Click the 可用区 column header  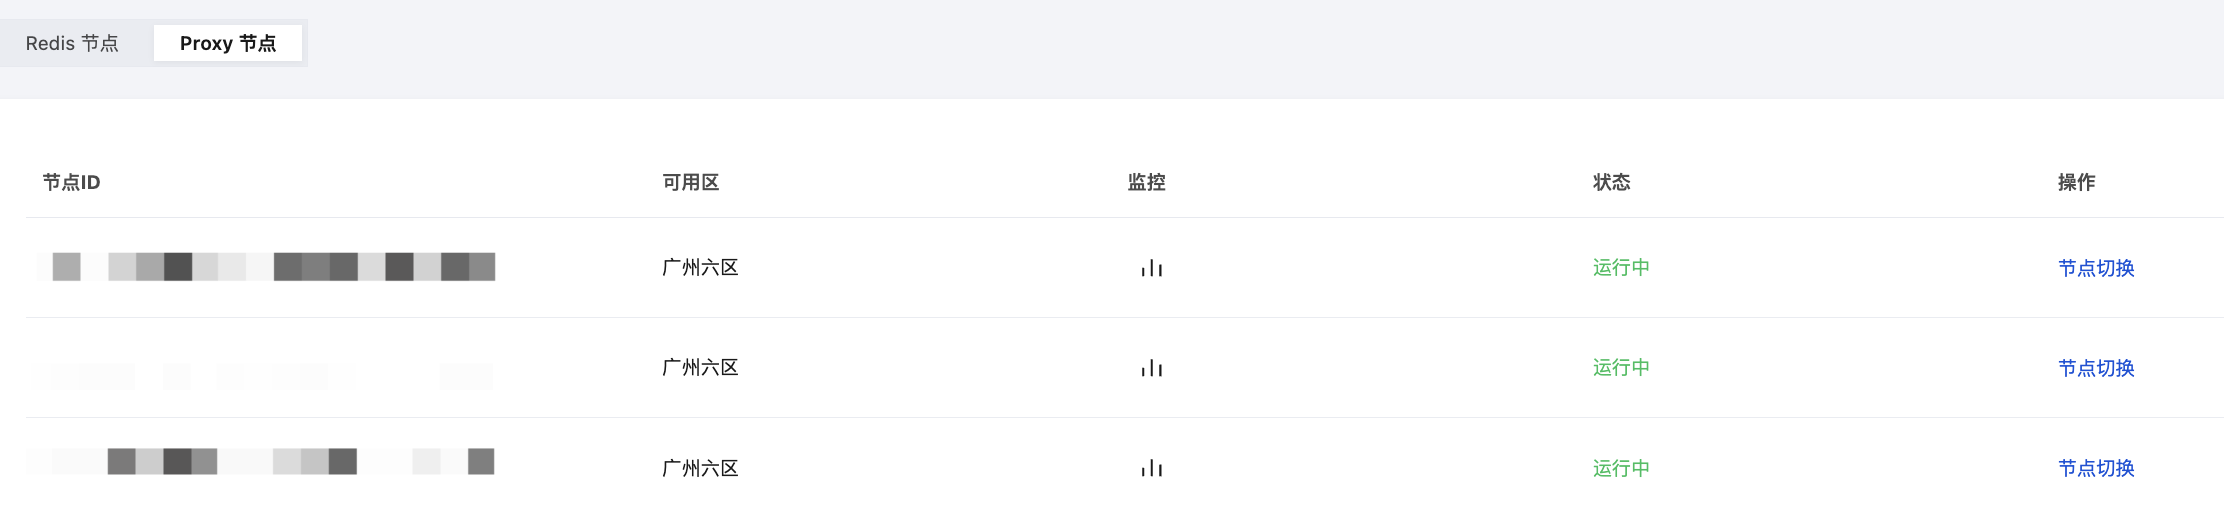[x=690, y=182]
